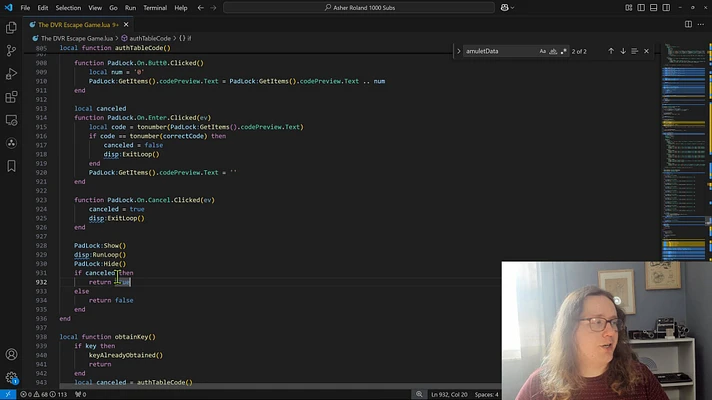
Task: Open the Terminal menu
Action: point(155,8)
